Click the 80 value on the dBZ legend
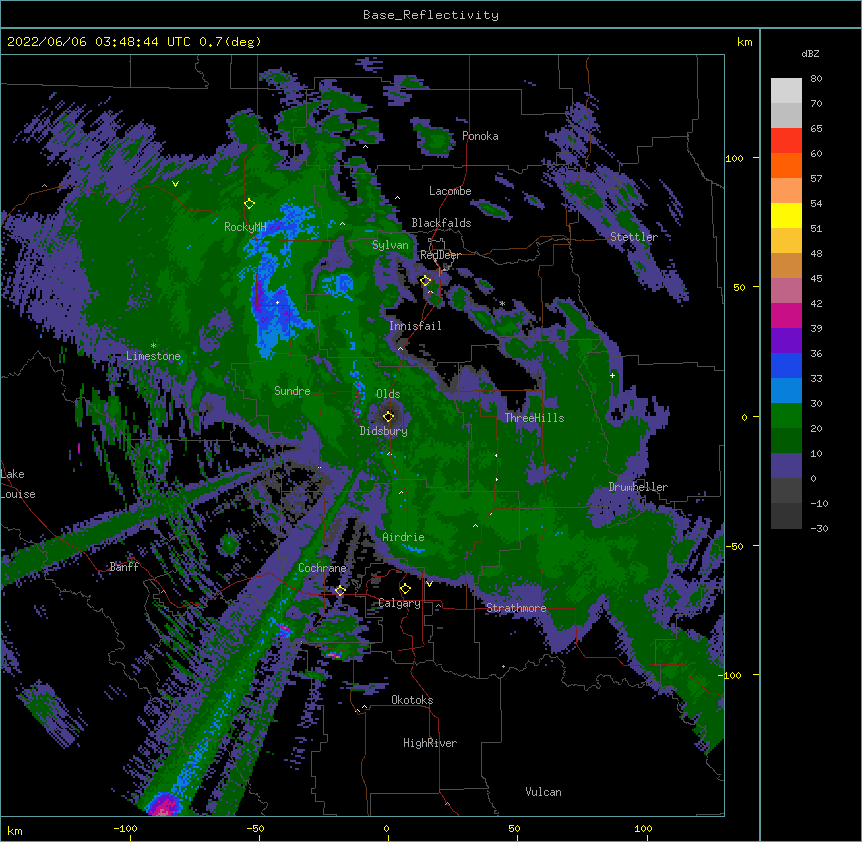Image resolution: width=862 pixels, height=842 pixels. click(816, 78)
